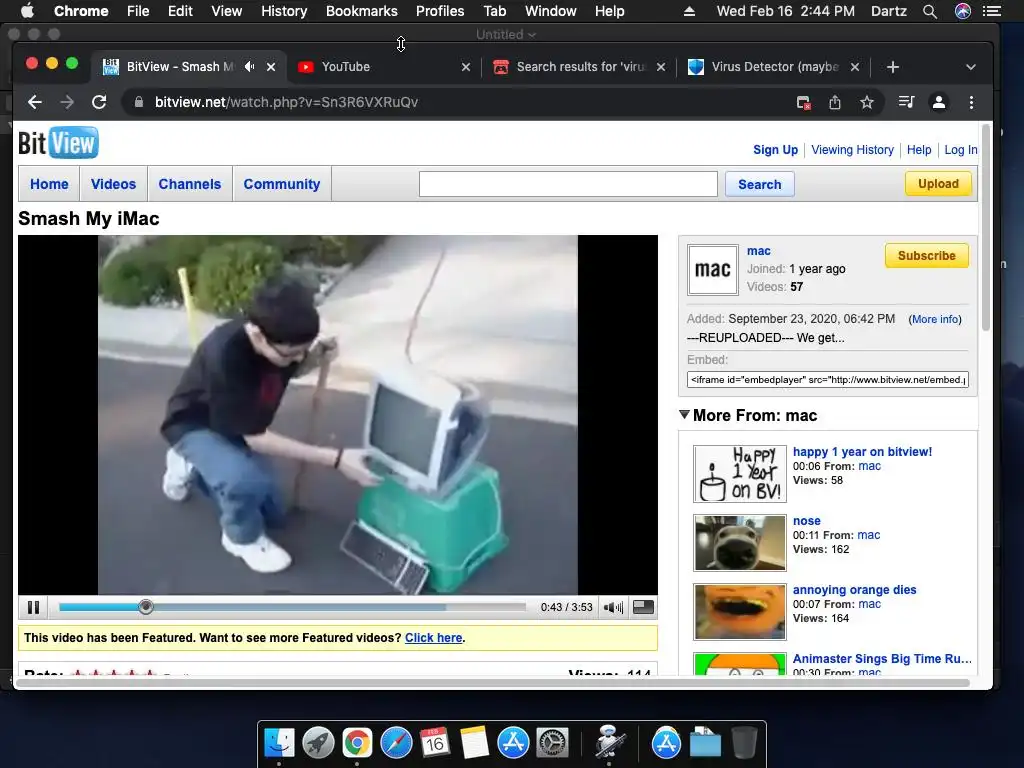
Task: Open the media controls icon in Chrome toolbar
Action: point(906,102)
